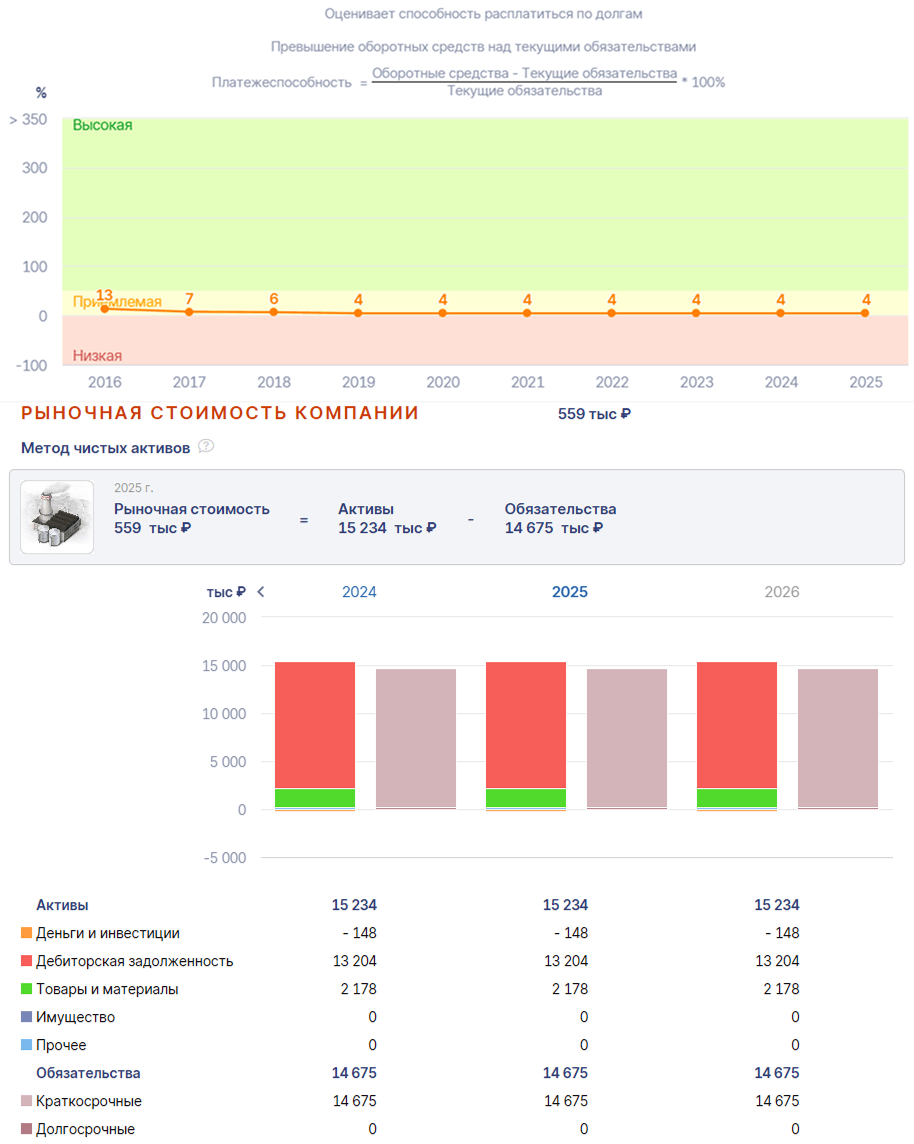Click the Имущество legend label
914x1144 pixels.
[x=76, y=1018]
